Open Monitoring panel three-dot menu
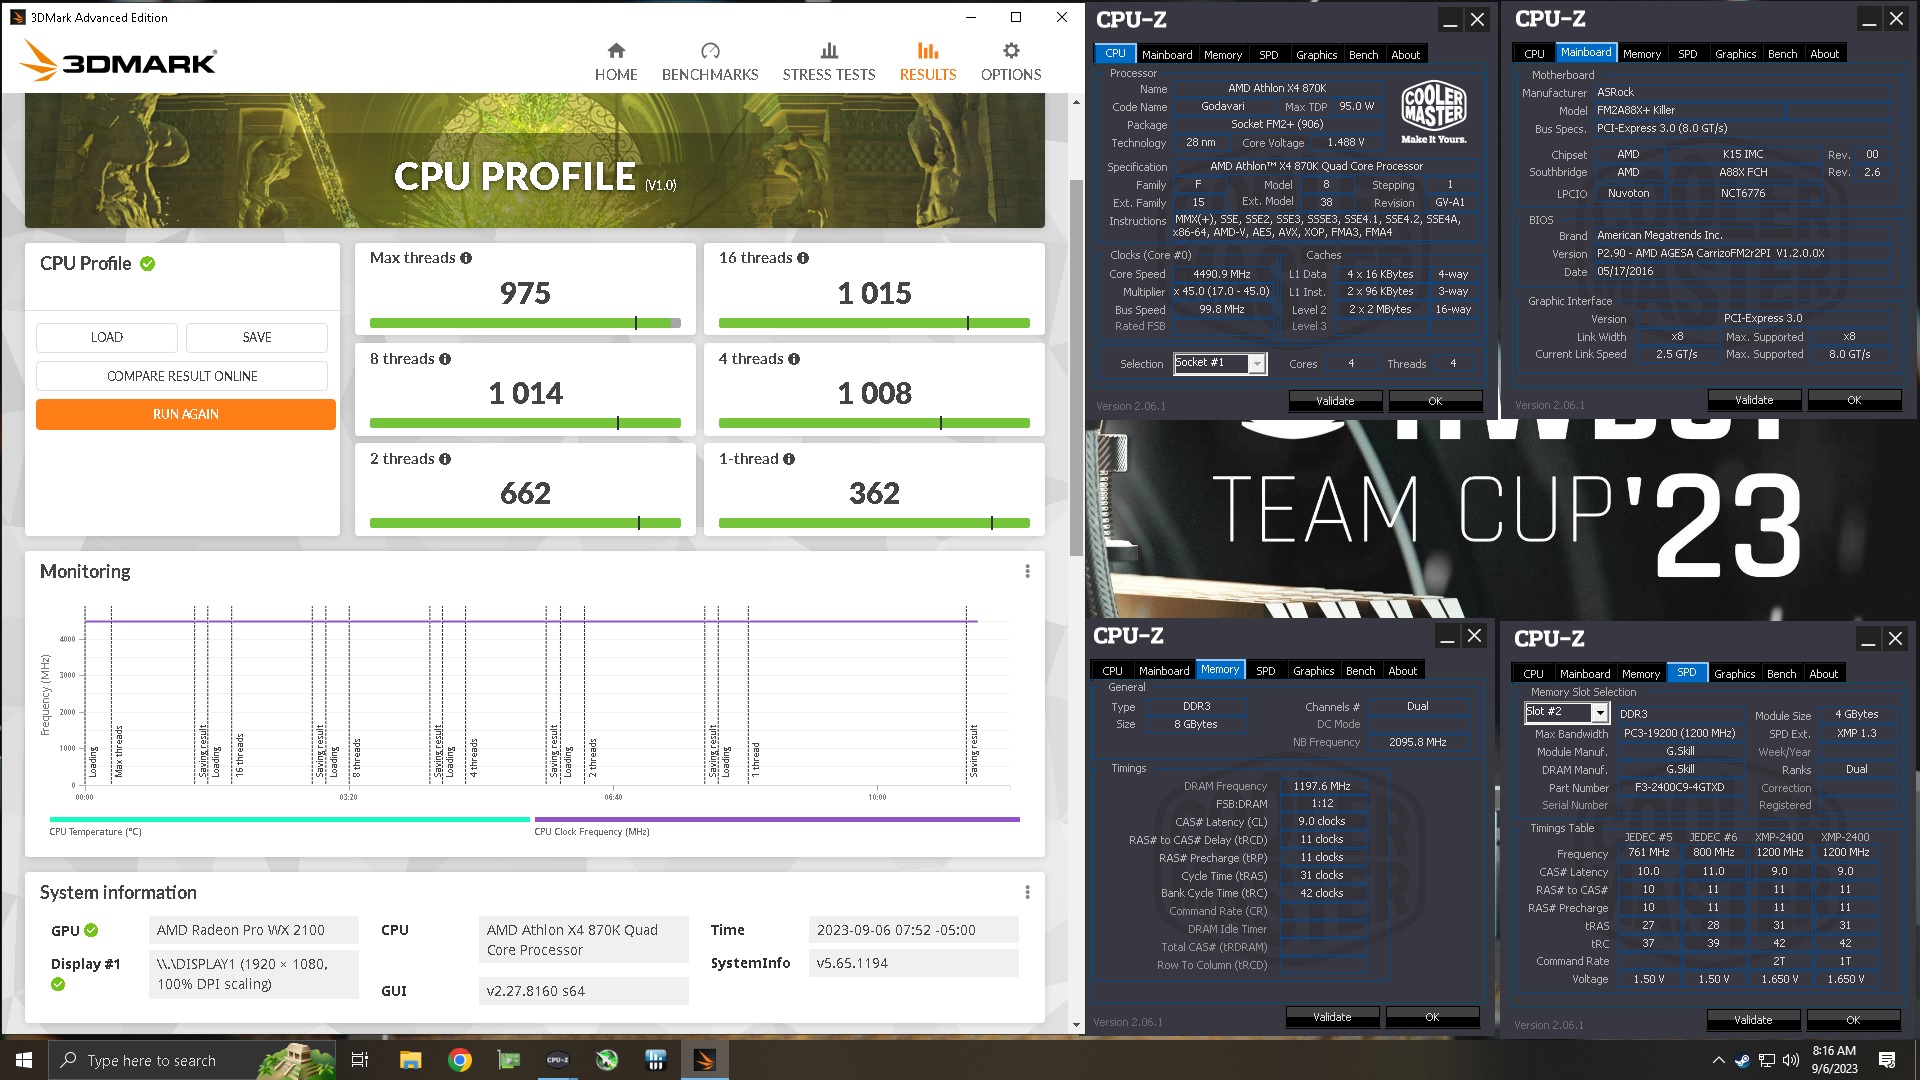This screenshot has height=1080, width=1920. point(1027,571)
